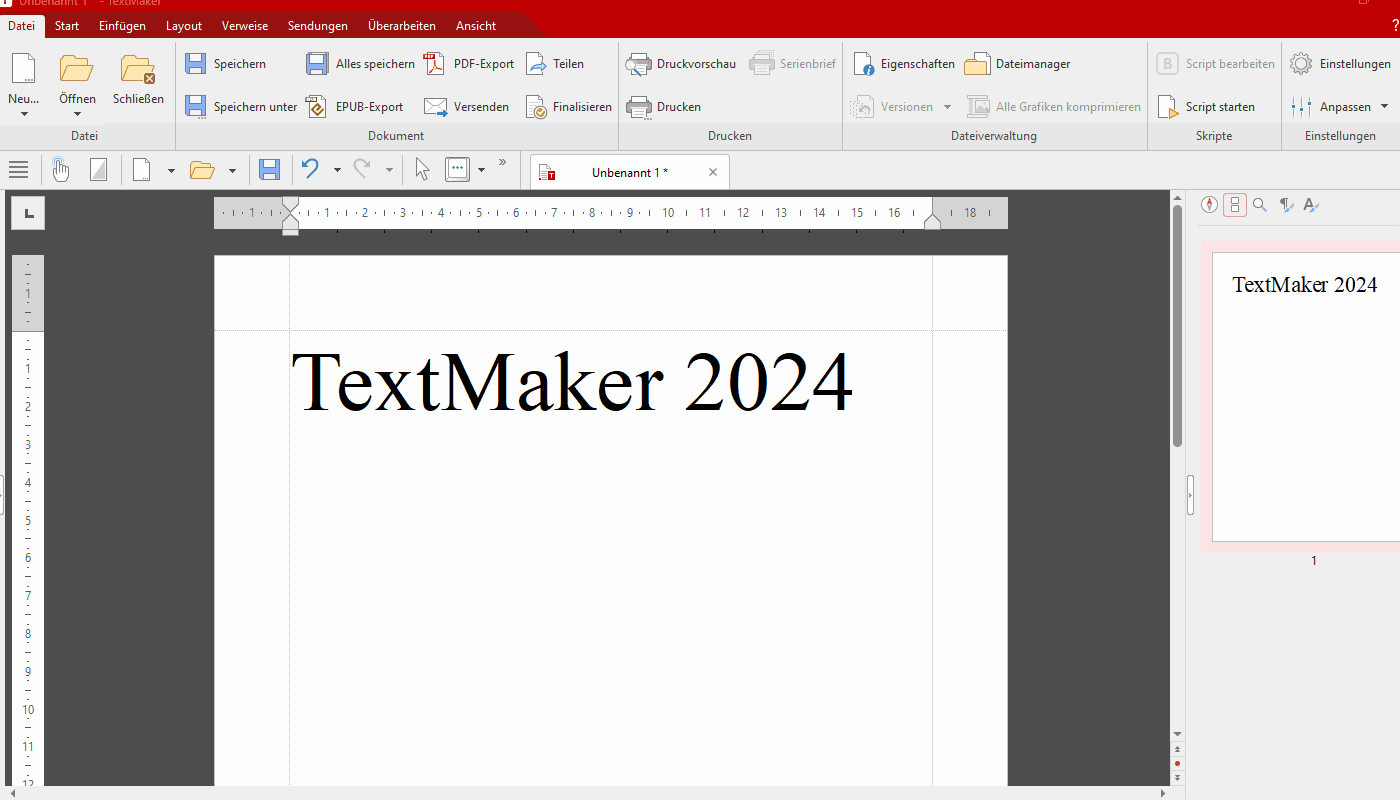Click previous page browse arrow
1400x800 pixels.
tap(1177, 749)
